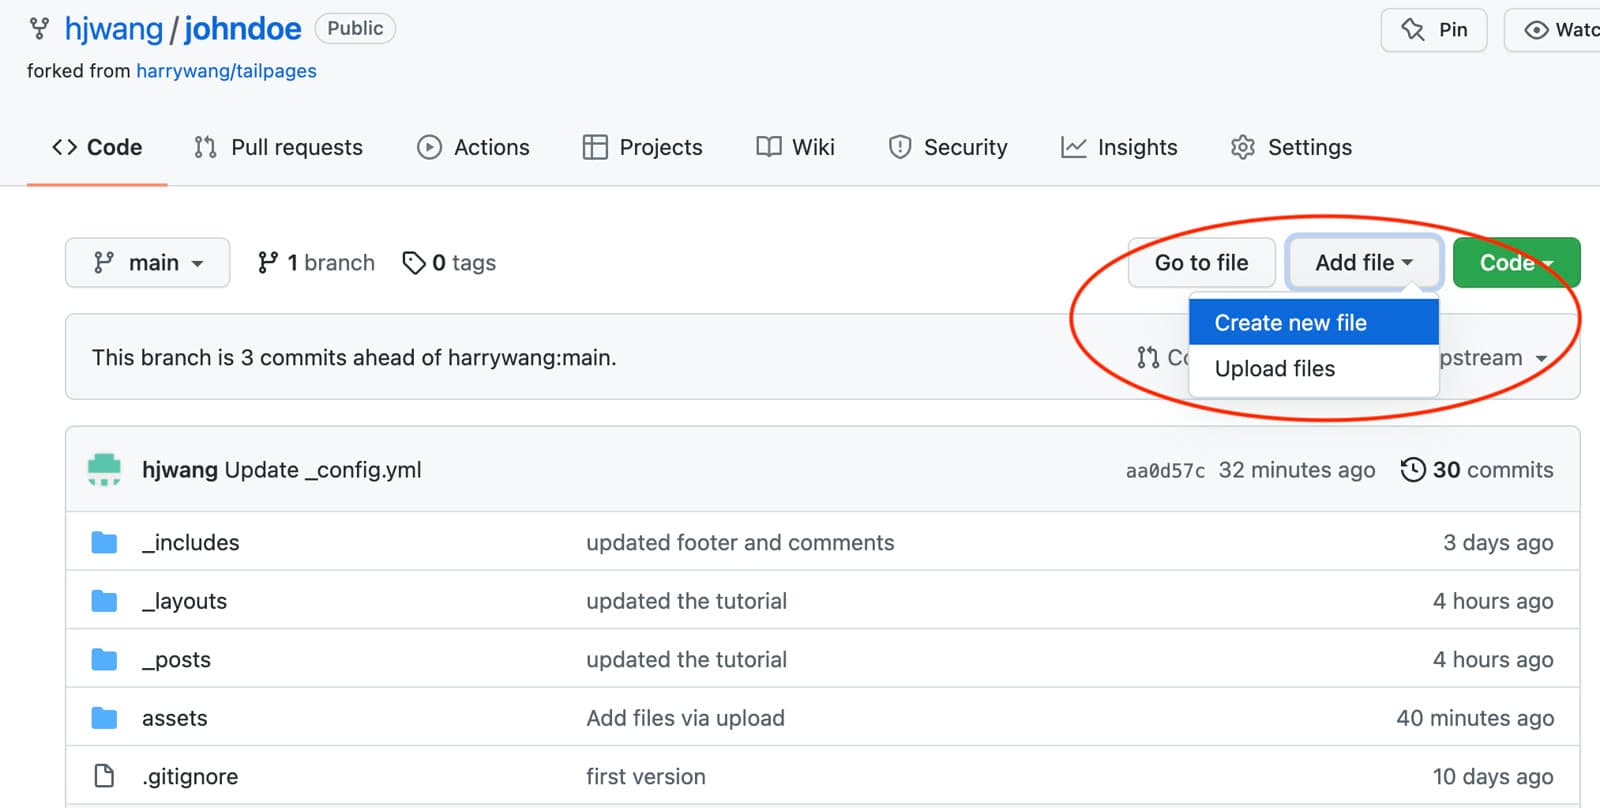1600x808 pixels.
Task: Click hjwang's avatar in commit row
Action: pos(104,469)
